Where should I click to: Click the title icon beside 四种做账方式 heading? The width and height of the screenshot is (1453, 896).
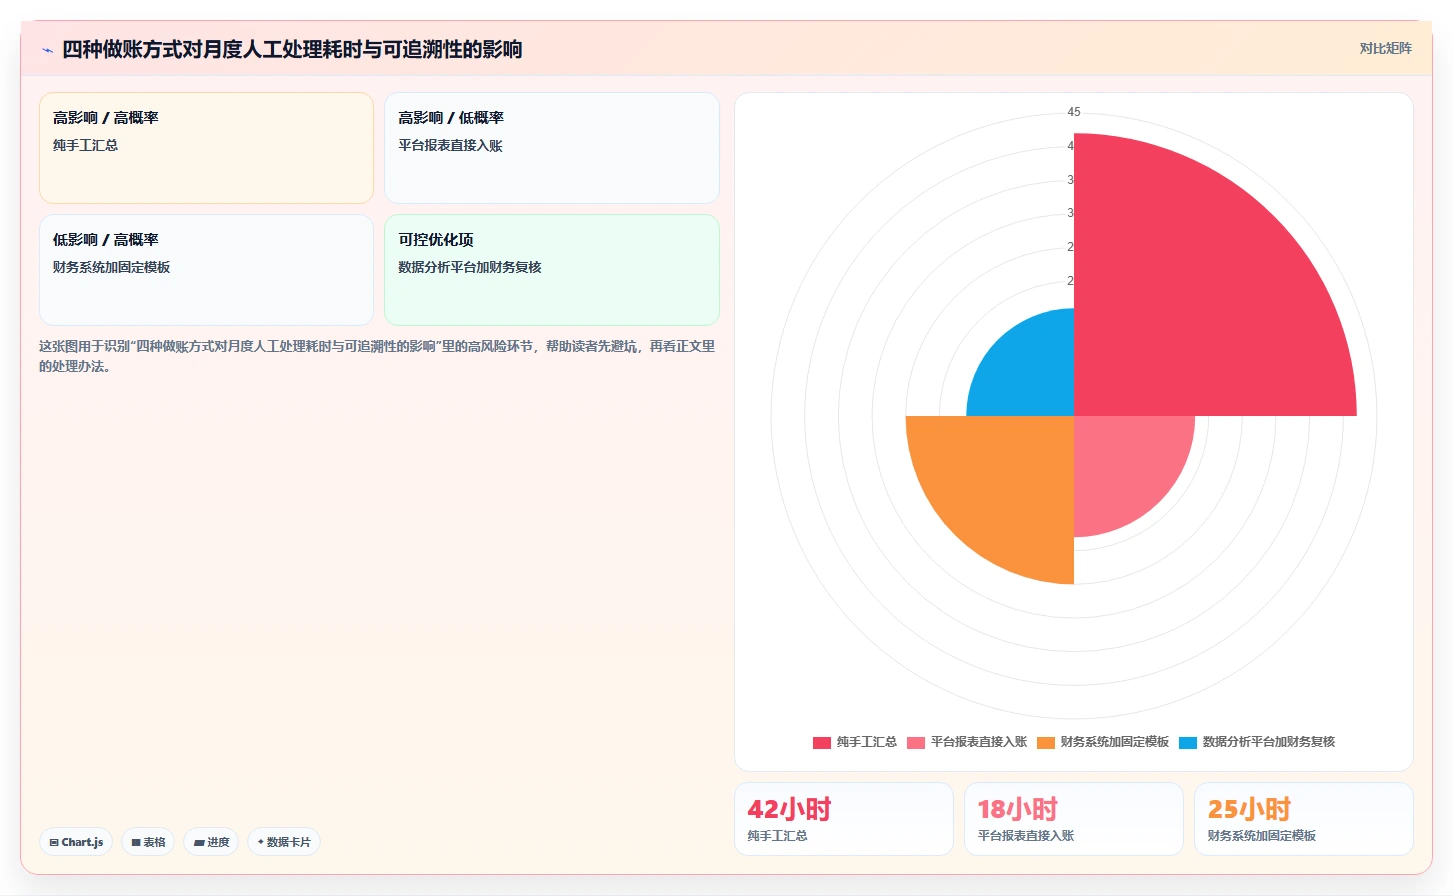47,50
